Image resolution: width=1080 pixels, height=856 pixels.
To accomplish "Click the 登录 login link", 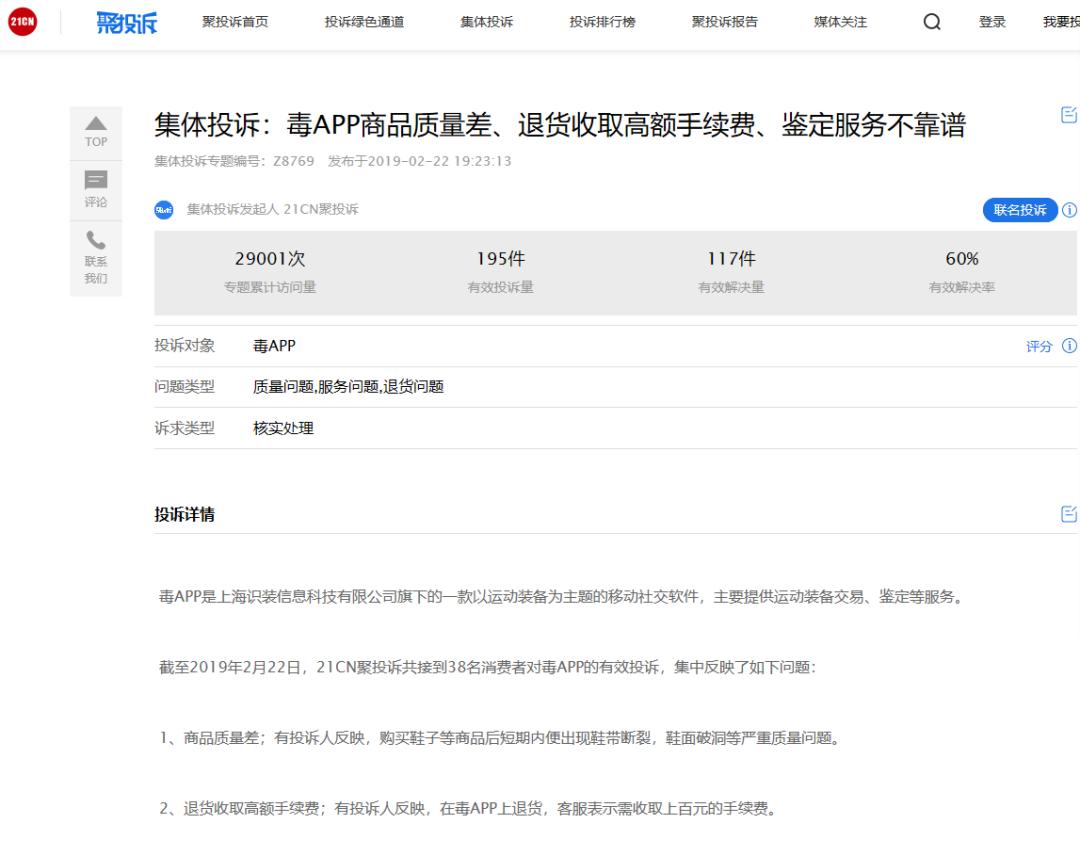I will click(991, 21).
